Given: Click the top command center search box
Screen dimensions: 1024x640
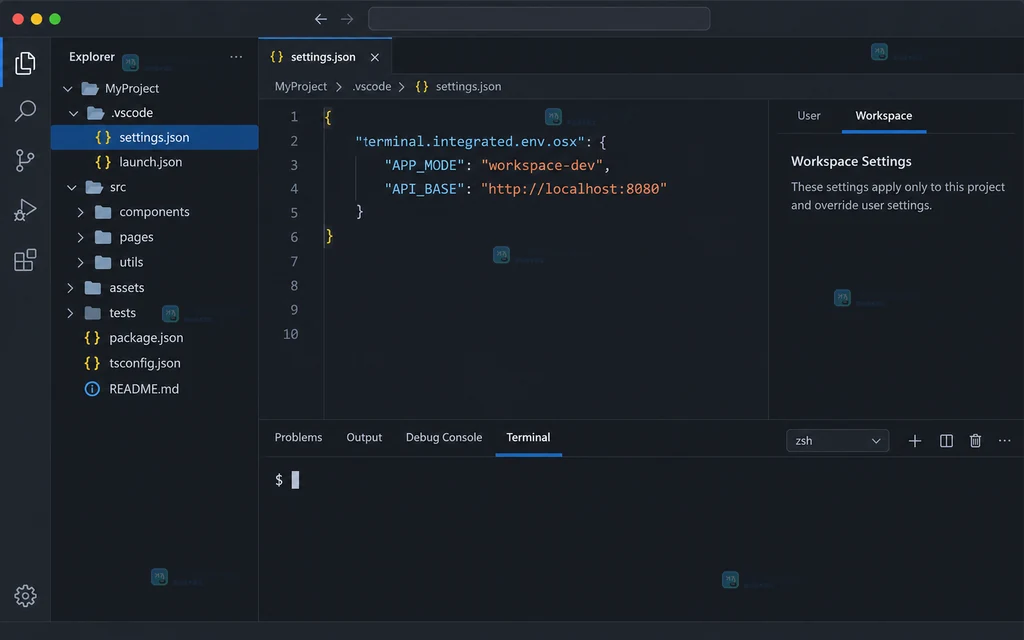Looking at the screenshot, I should click(x=539, y=19).
